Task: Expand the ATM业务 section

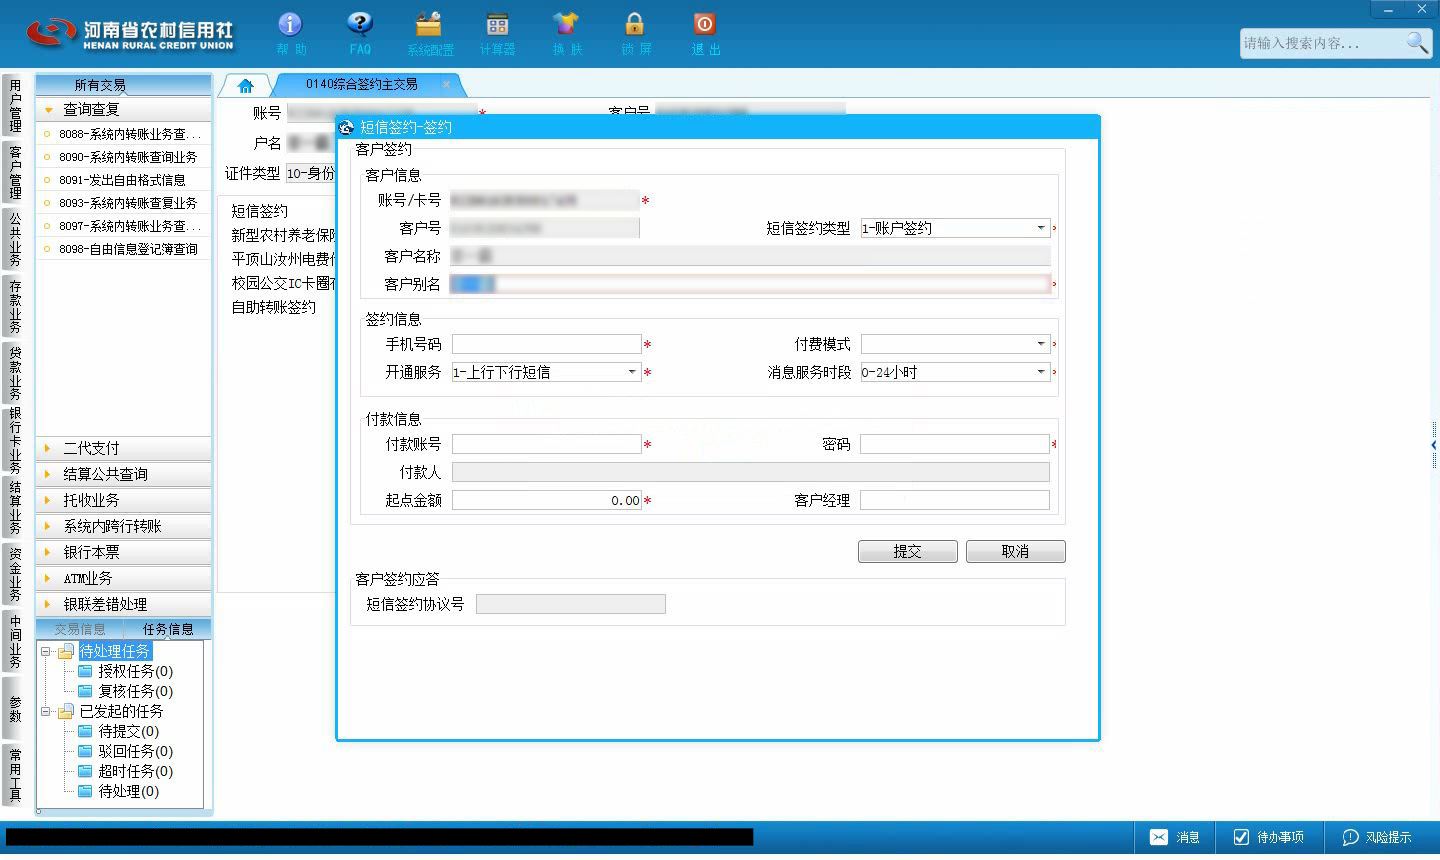Action: [x=123, y=578]
